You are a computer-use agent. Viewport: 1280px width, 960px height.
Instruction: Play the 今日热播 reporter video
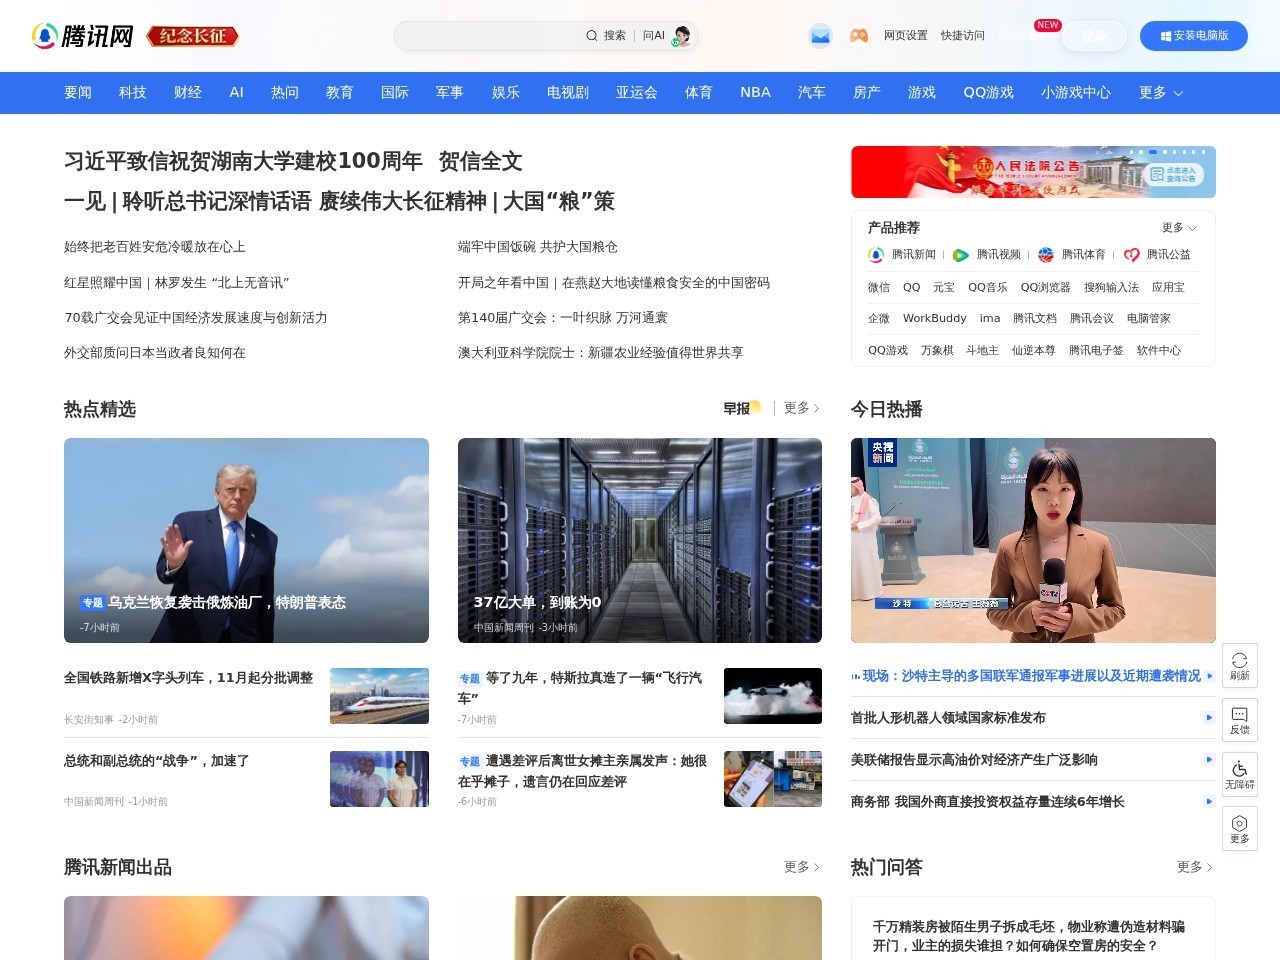point(1033,540)
